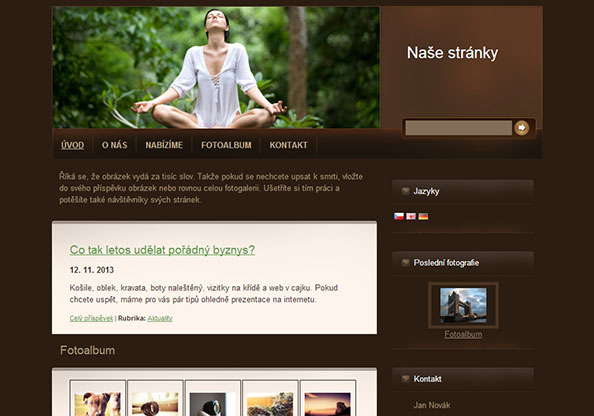Open the sunset photo thumbnail in gallery

point(328,404)
